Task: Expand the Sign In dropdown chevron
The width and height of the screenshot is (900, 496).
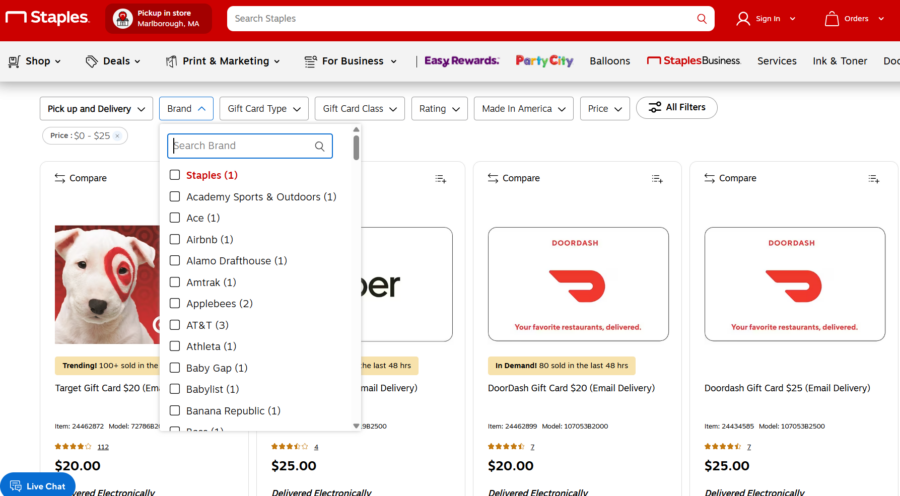Action: click(x=793, y=19)
